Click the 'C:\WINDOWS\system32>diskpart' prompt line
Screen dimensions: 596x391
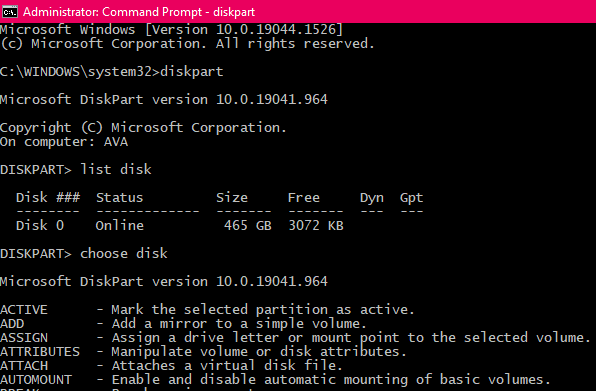(111, 71)
